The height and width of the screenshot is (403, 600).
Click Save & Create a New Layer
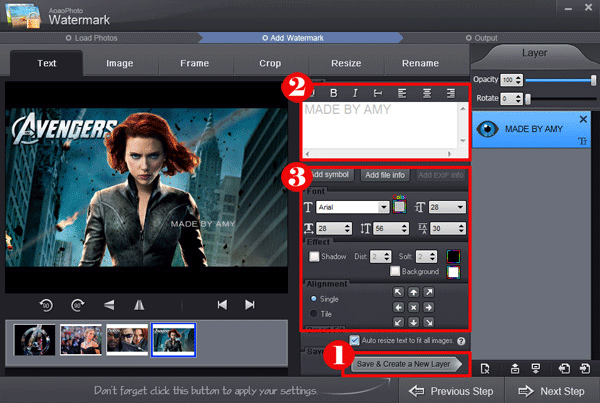tap(406, 364)
